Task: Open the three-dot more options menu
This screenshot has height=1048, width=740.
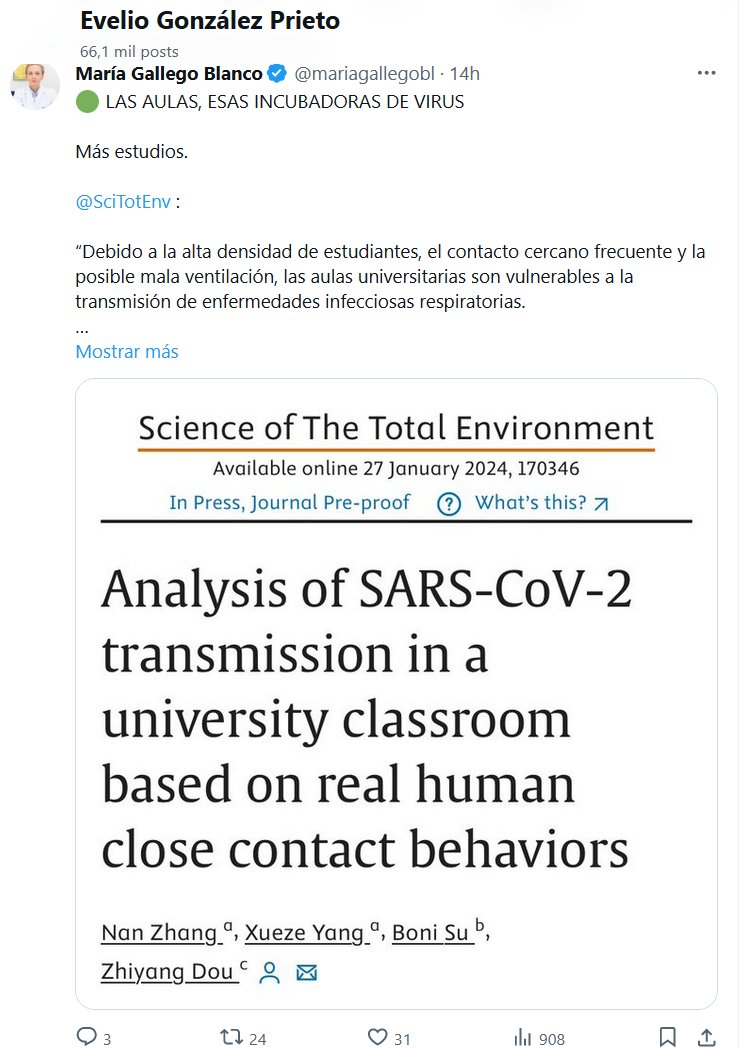Action: pos(706,74)
